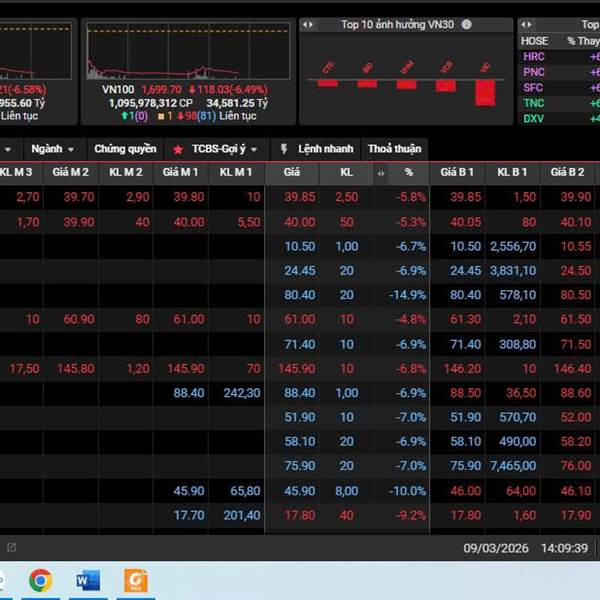Click the KL M 2 column header
The height and width of the screenshot is (600, 600).
tap(126, 172)
